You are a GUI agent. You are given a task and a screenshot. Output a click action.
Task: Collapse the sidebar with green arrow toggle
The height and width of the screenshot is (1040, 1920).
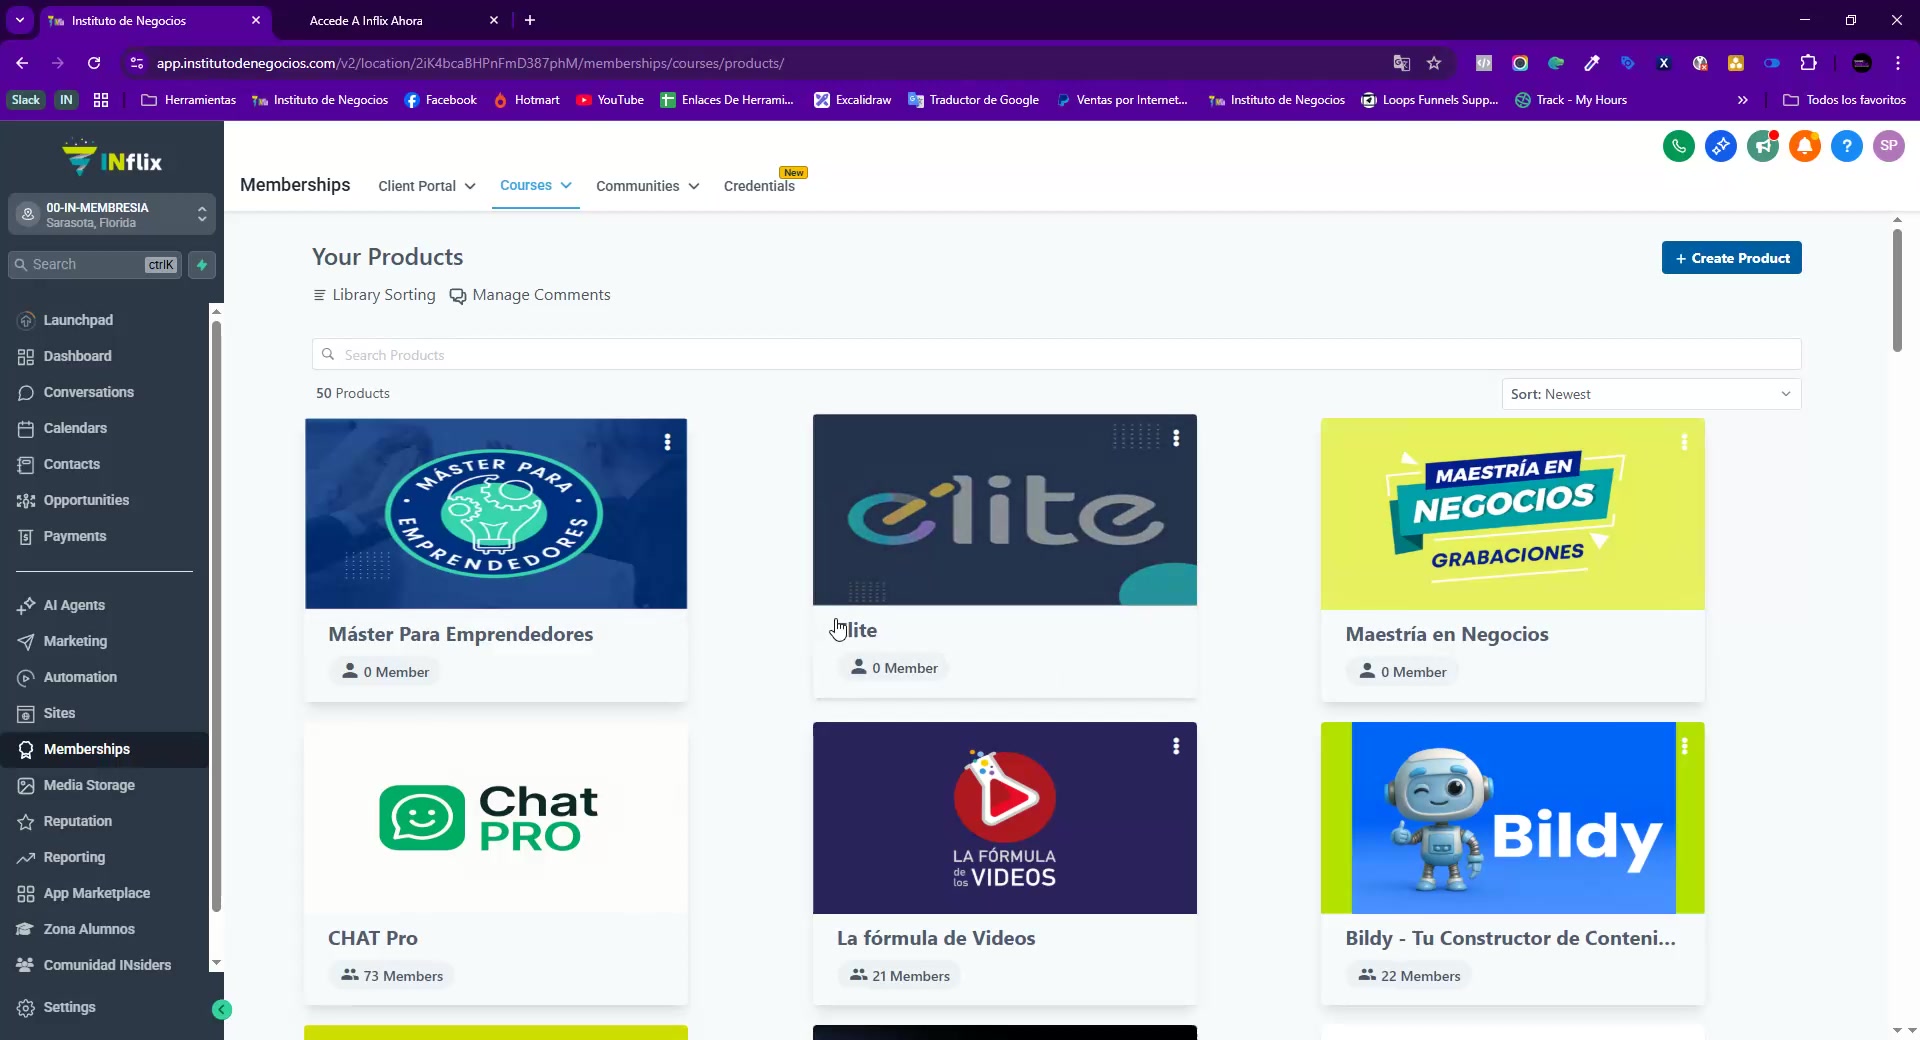[222, 1010]
